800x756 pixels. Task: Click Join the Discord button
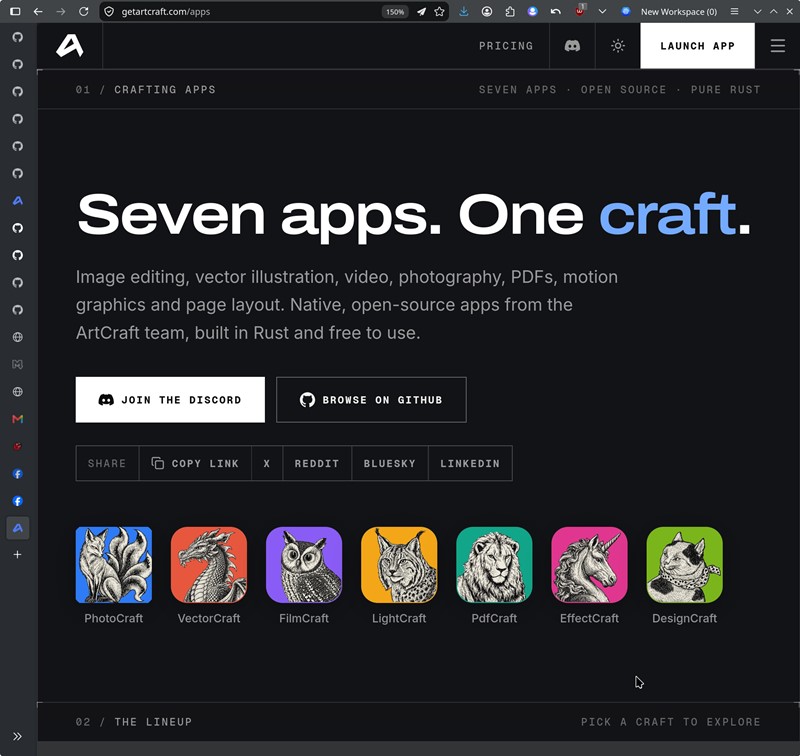pyautogui.click(x=170, y=399)
